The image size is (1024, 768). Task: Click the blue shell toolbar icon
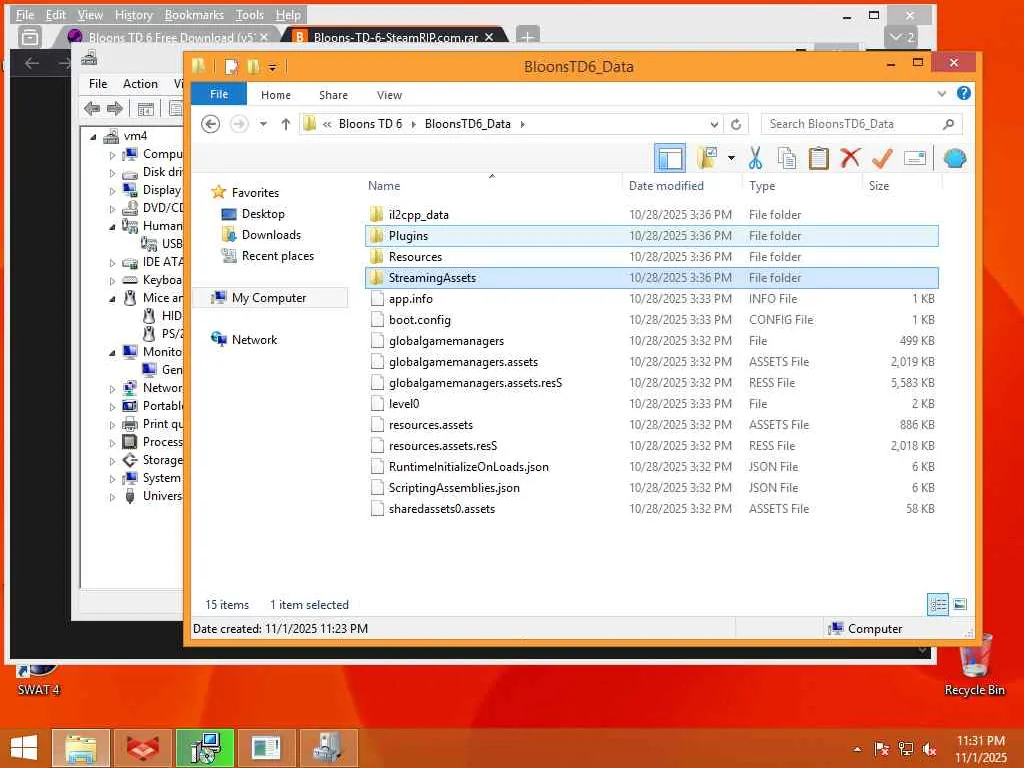click(955, 158)
